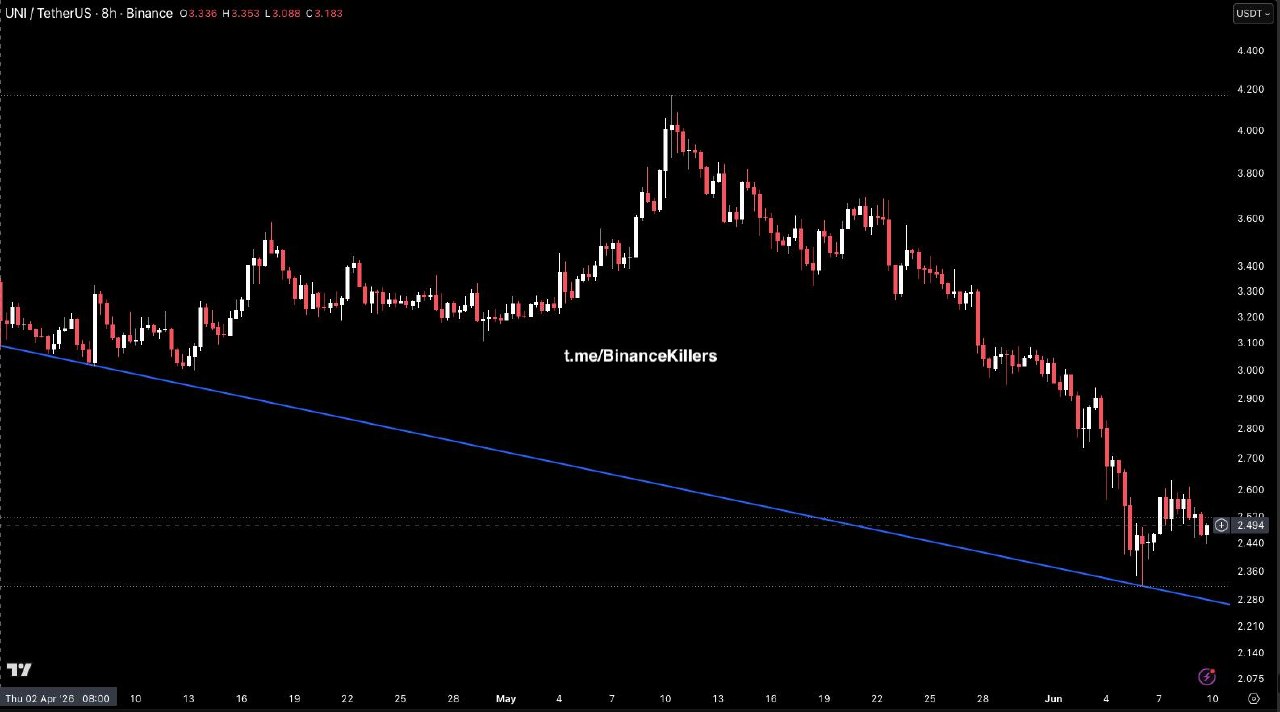Click the lowest candle wick touching the trendline
Screen dimensions: 1280x712
click(1140, 560)
